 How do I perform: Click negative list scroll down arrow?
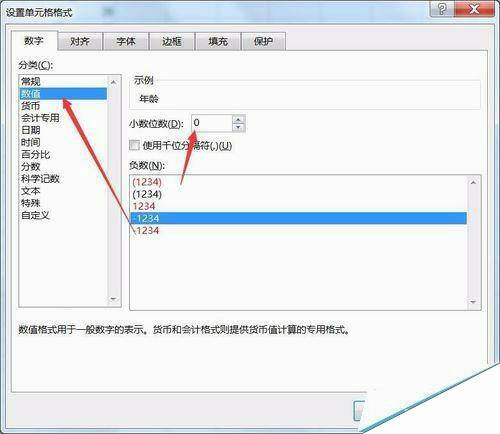point(473,302)
